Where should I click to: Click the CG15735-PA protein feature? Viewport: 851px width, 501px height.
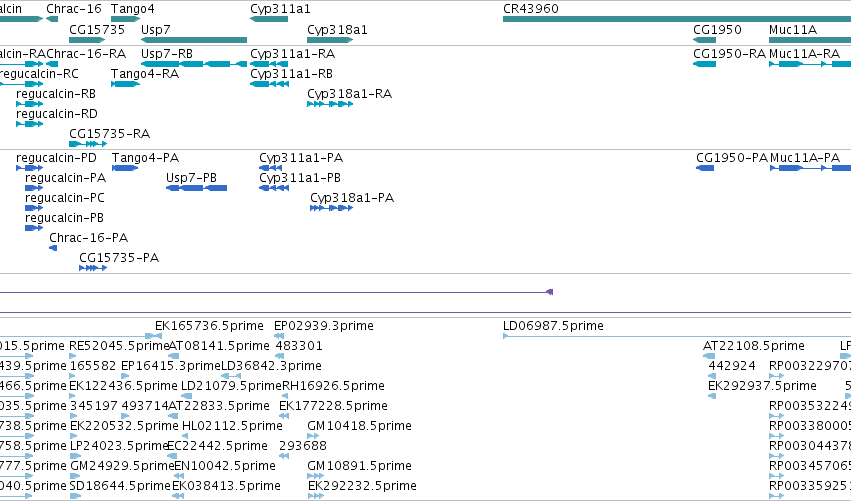point(93,268)
